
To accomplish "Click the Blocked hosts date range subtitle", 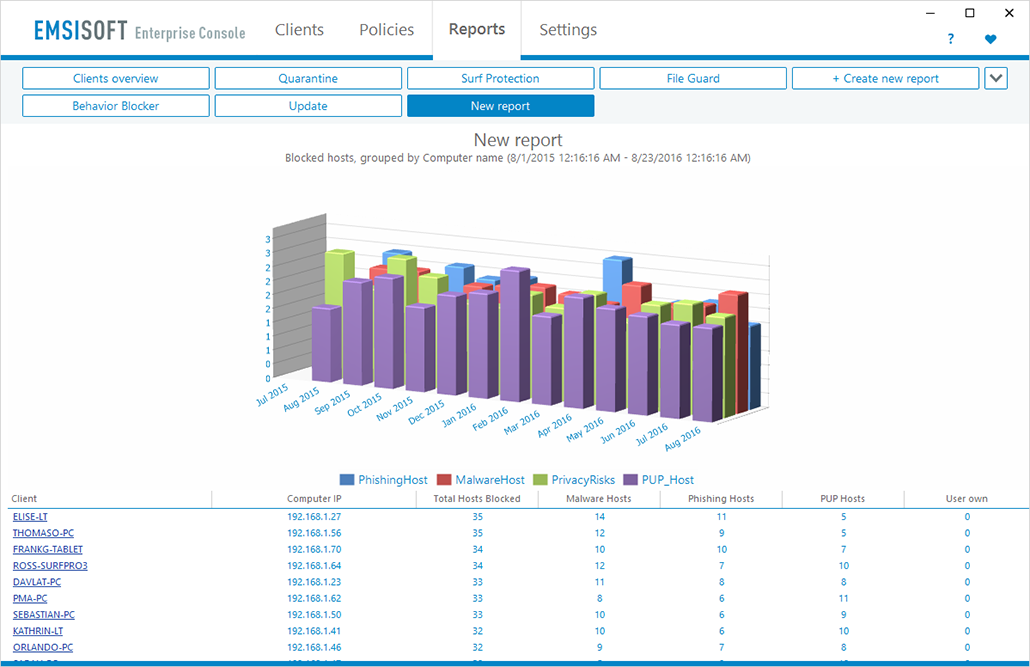I will point(518,158).
